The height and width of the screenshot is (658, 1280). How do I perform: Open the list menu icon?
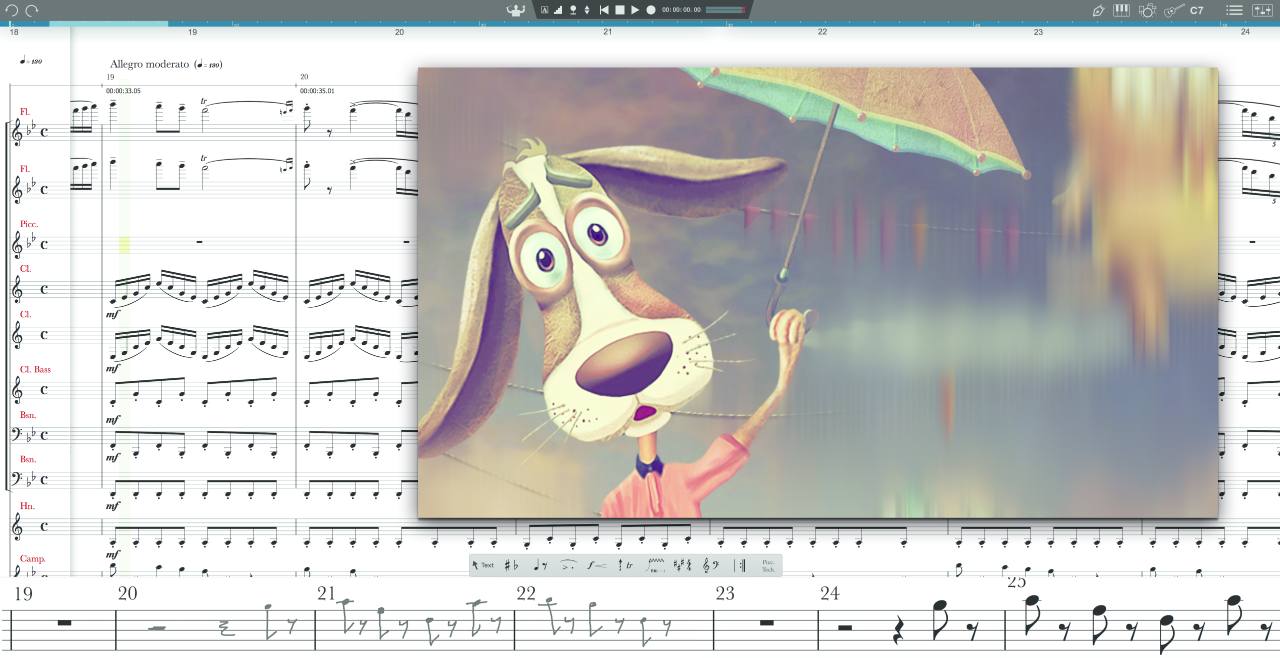pos(1235,10)
